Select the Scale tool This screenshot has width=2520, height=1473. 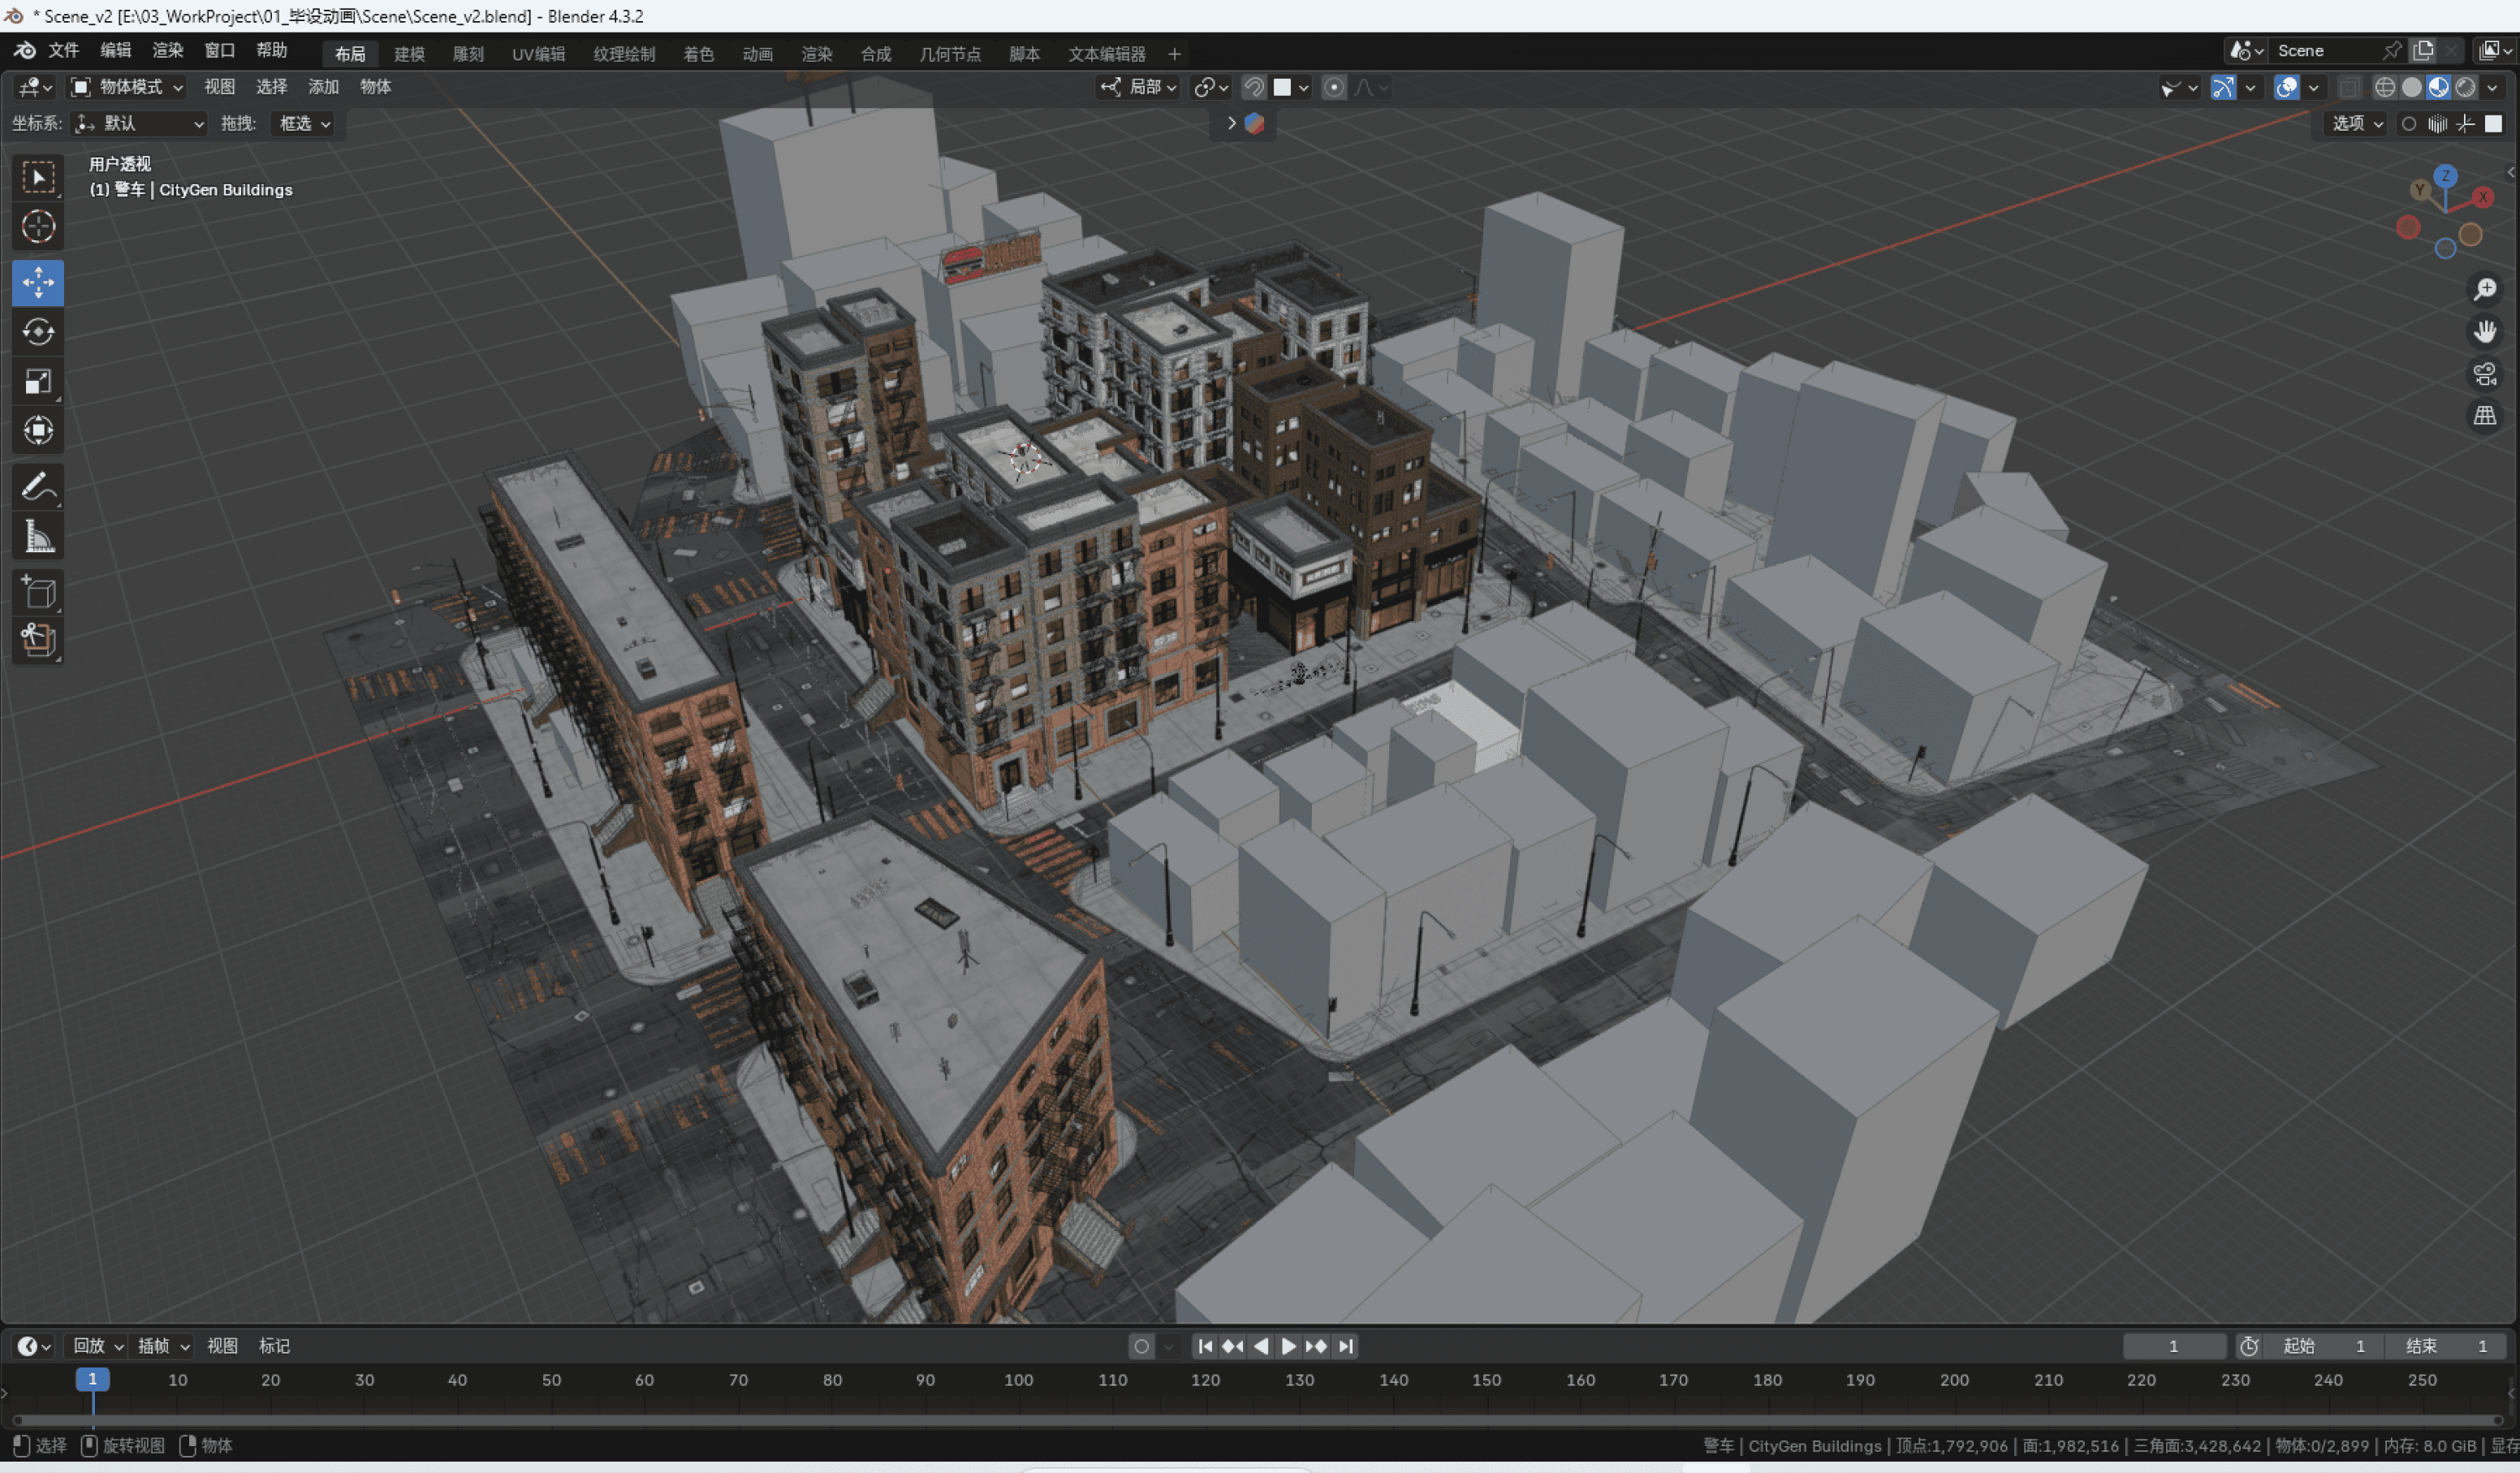pos(38,381)
